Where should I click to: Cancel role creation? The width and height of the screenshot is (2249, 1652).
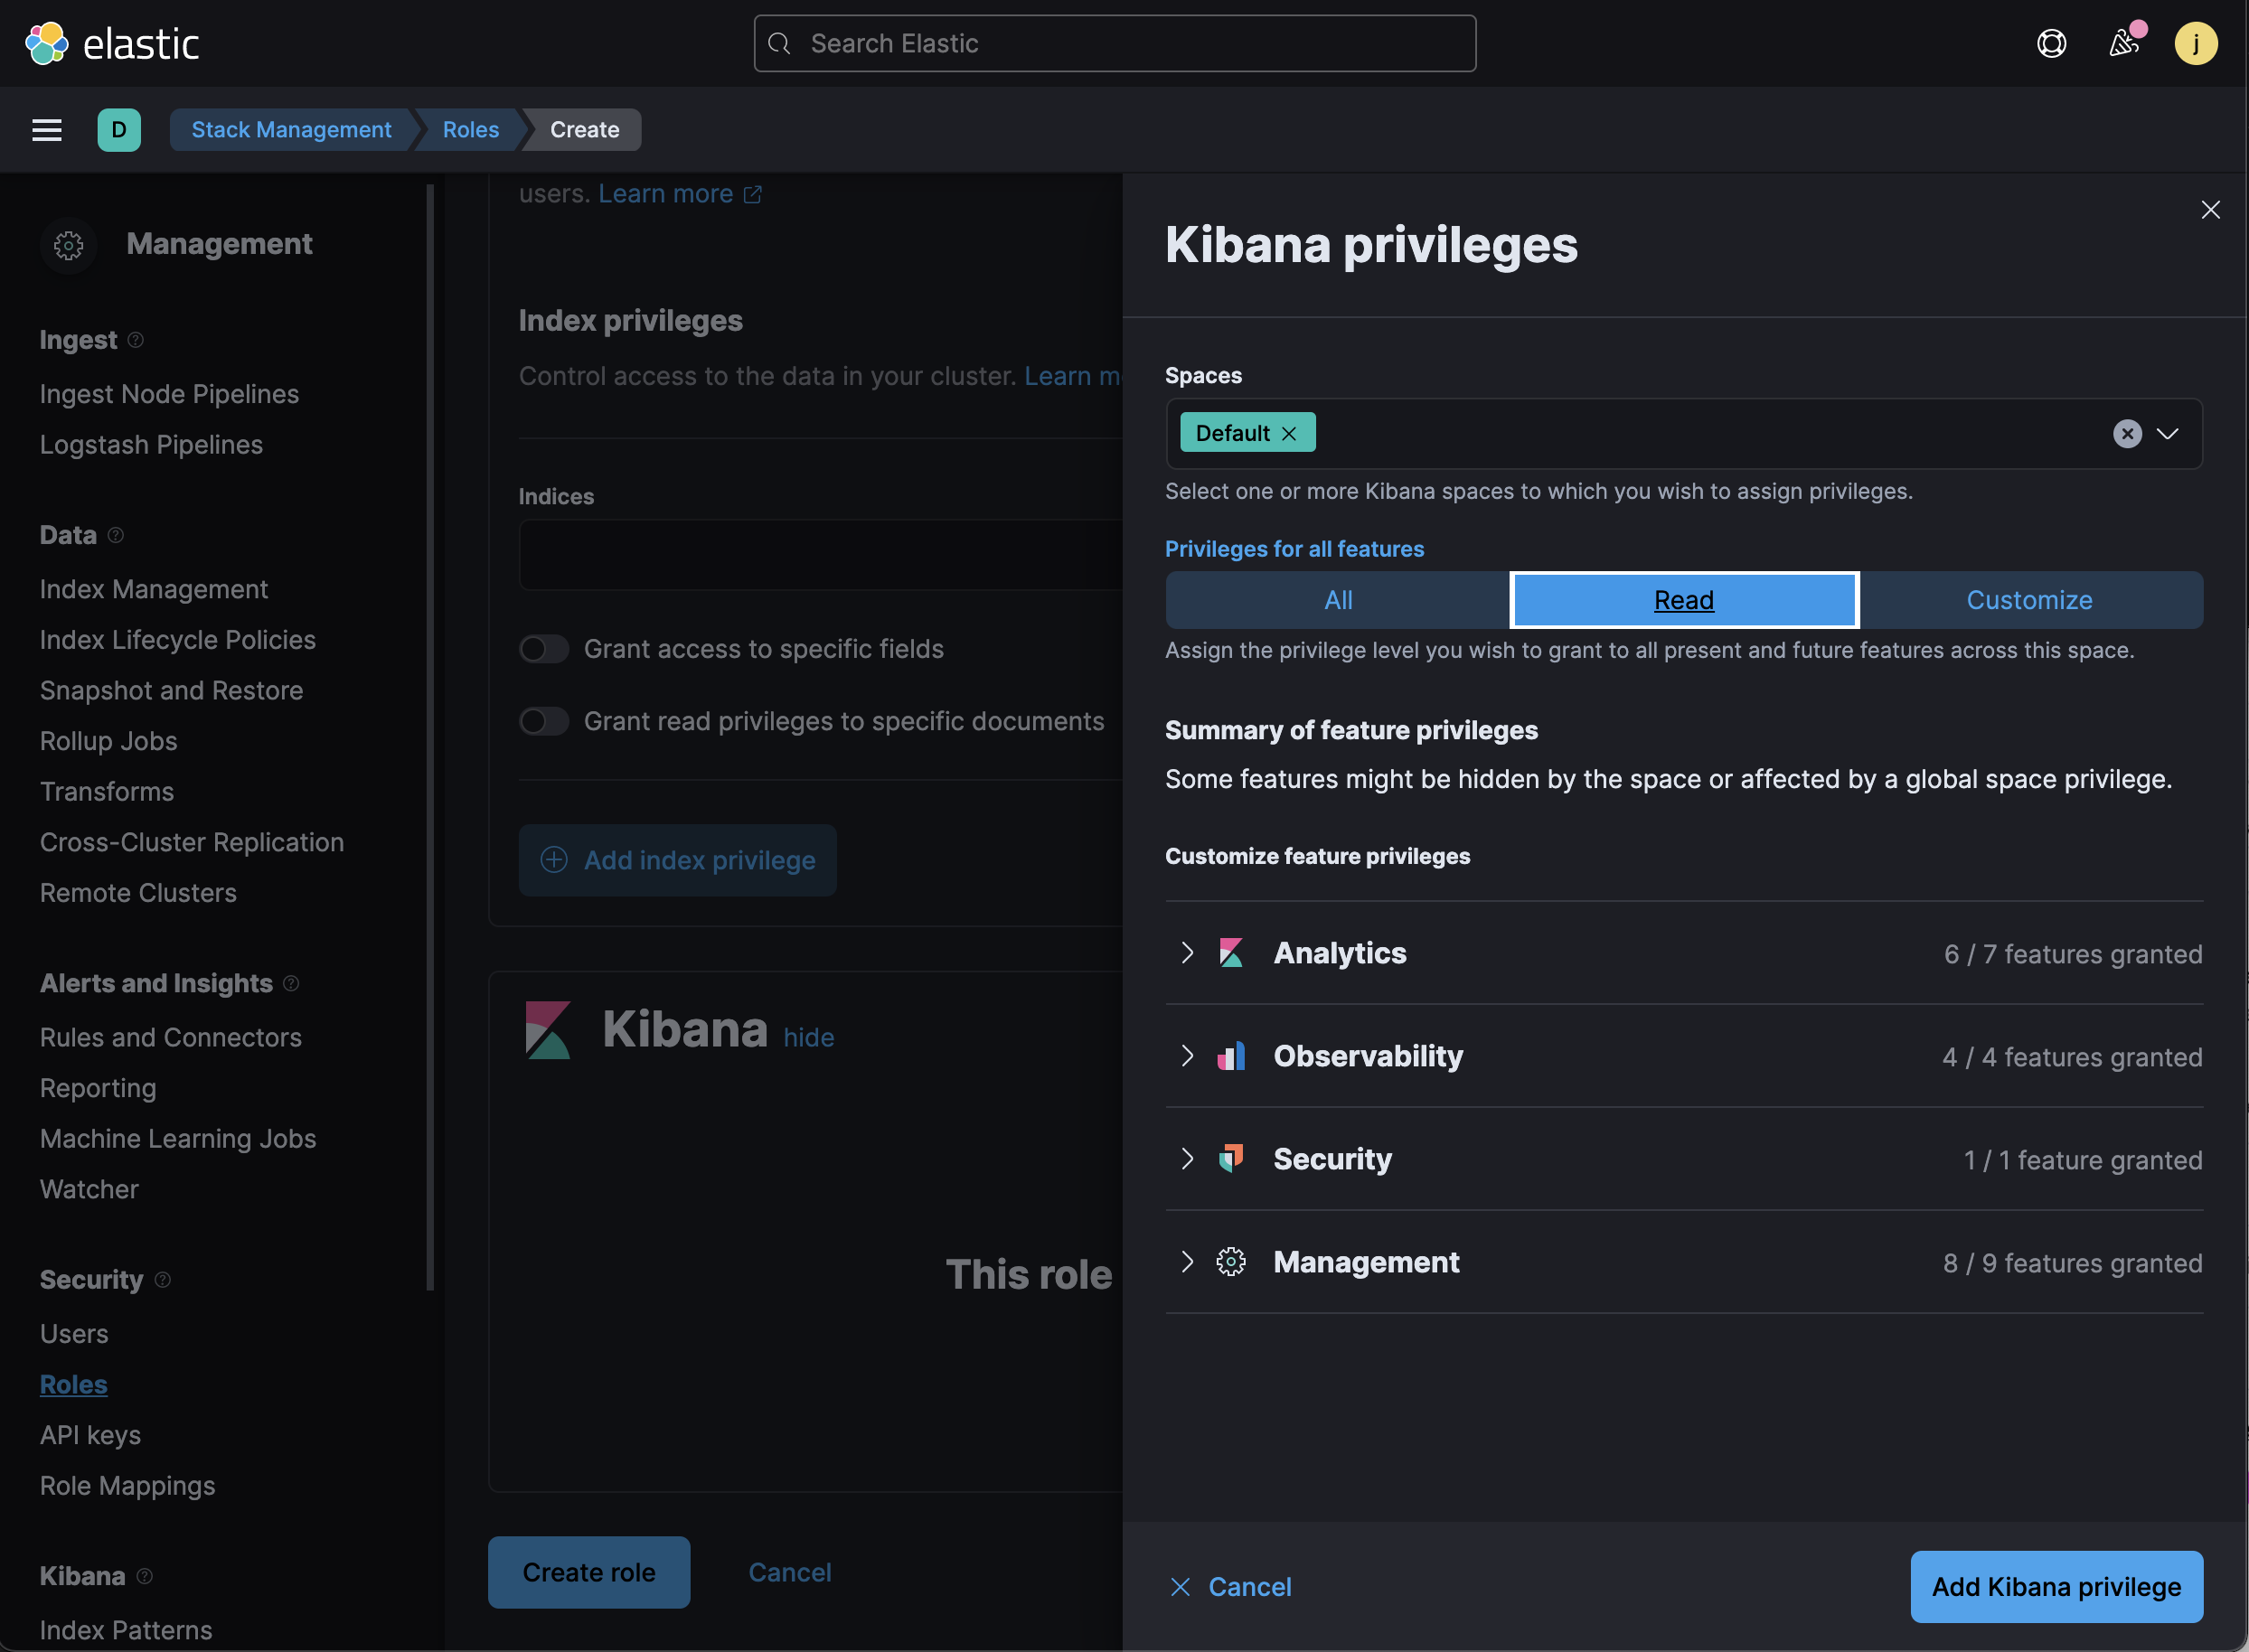click(790, 1572)
